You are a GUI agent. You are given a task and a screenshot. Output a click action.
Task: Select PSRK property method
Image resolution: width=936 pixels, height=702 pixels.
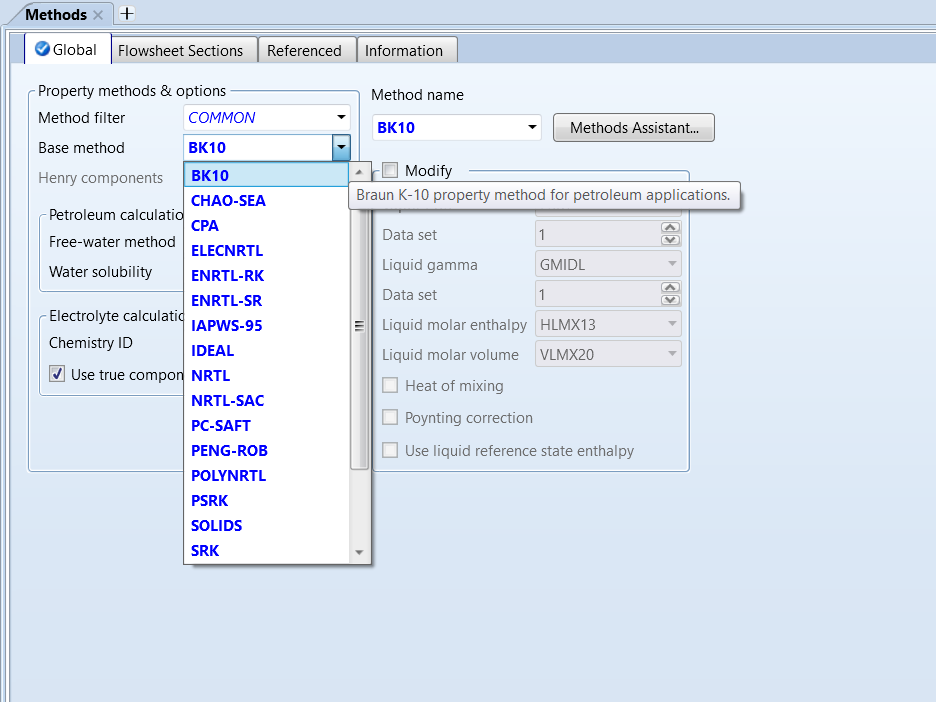click(266, 501)
